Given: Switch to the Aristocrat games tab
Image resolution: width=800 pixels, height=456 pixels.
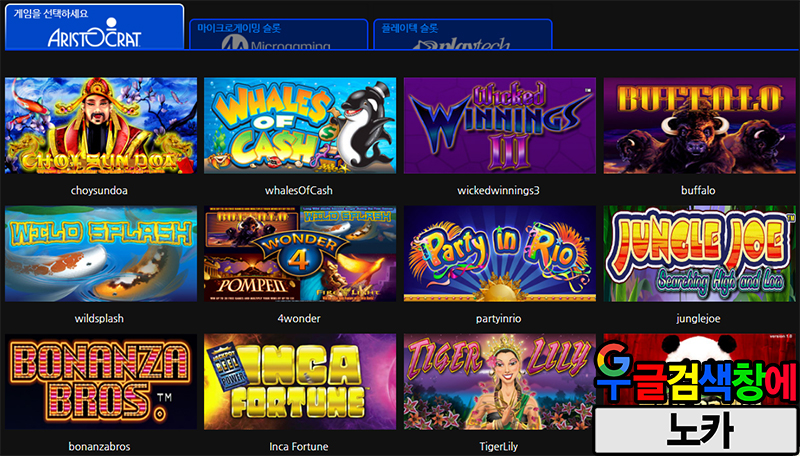Looking at the screenshot, I should 94,27.
